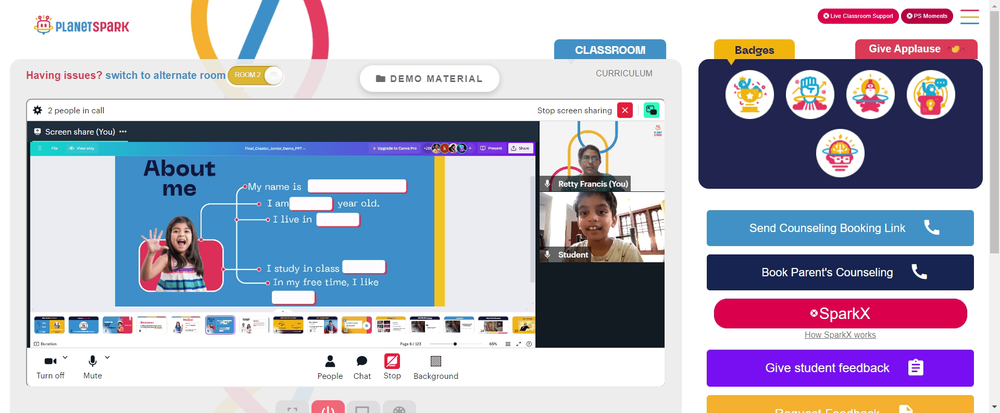Screen dimensions: 1000x413
Task: Open Canva help question icon
Action: coord(529,344)
